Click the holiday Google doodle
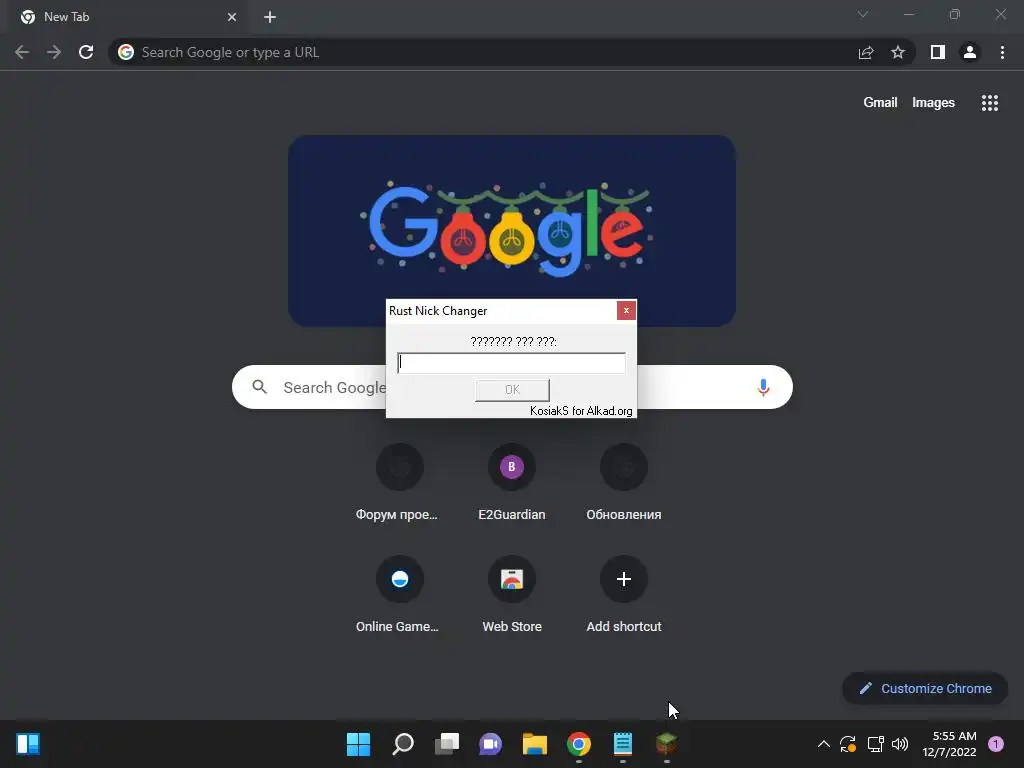This screenshot has width=1024, height=768. coord(512,231)
